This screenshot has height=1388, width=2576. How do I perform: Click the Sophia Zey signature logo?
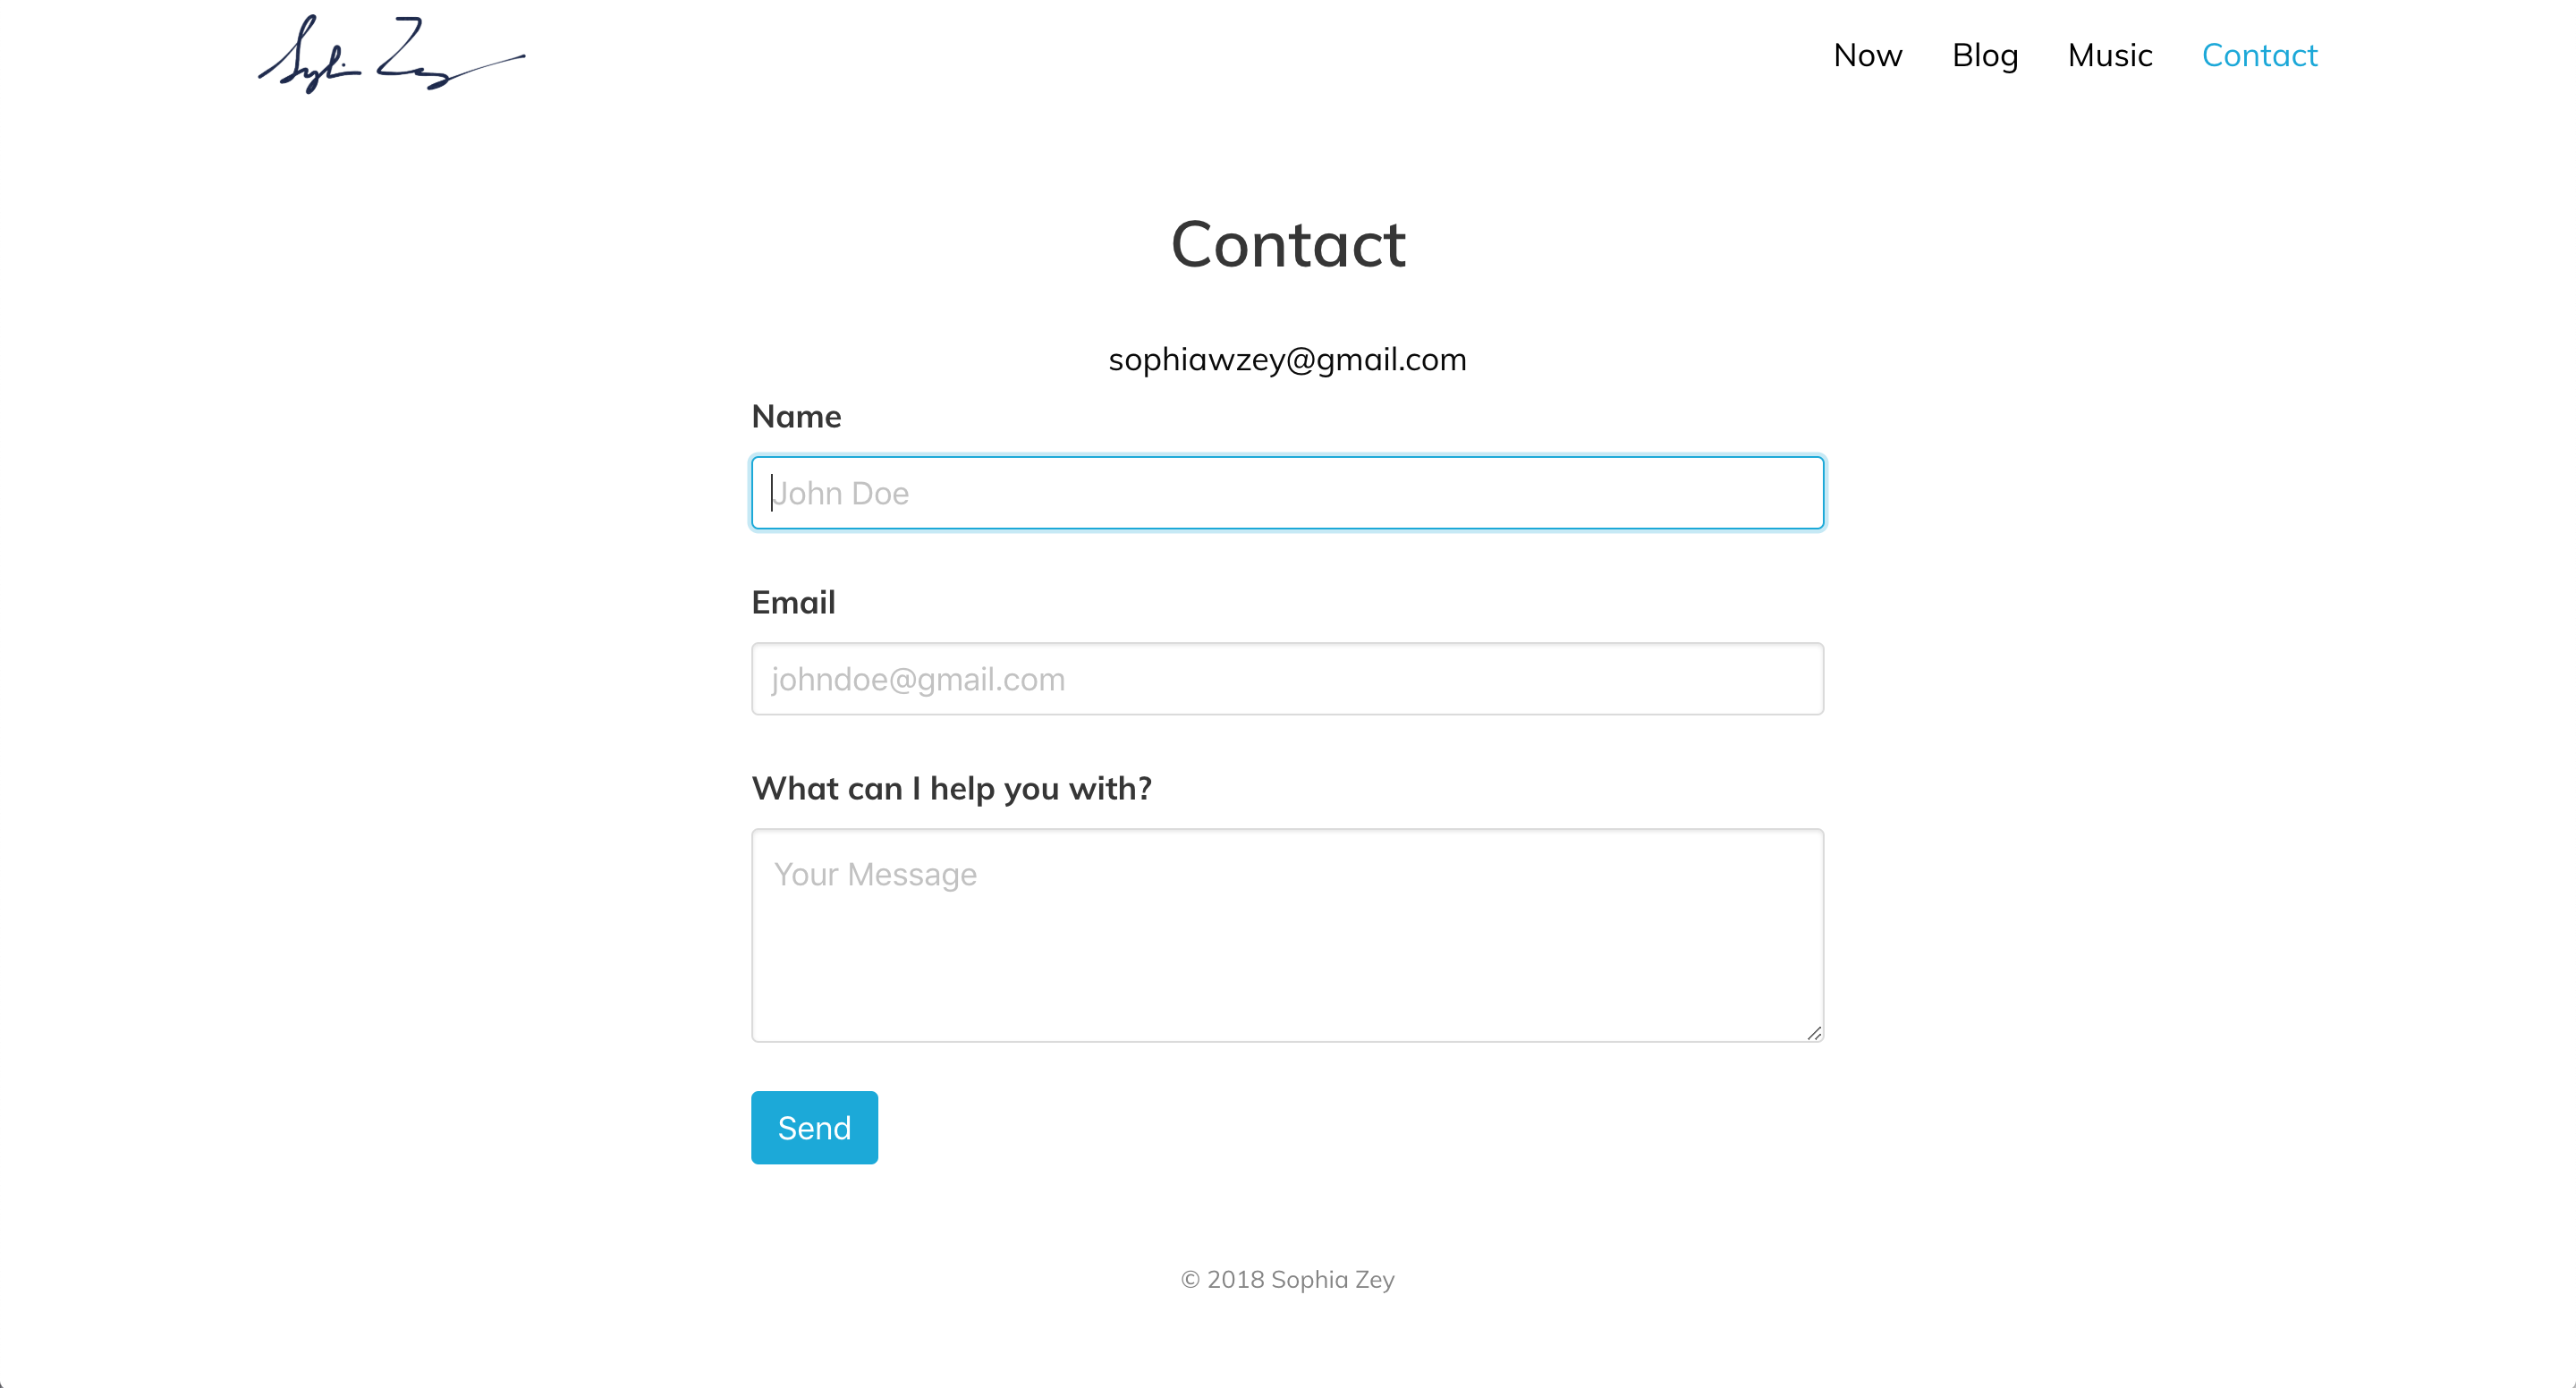pos(390,55)
